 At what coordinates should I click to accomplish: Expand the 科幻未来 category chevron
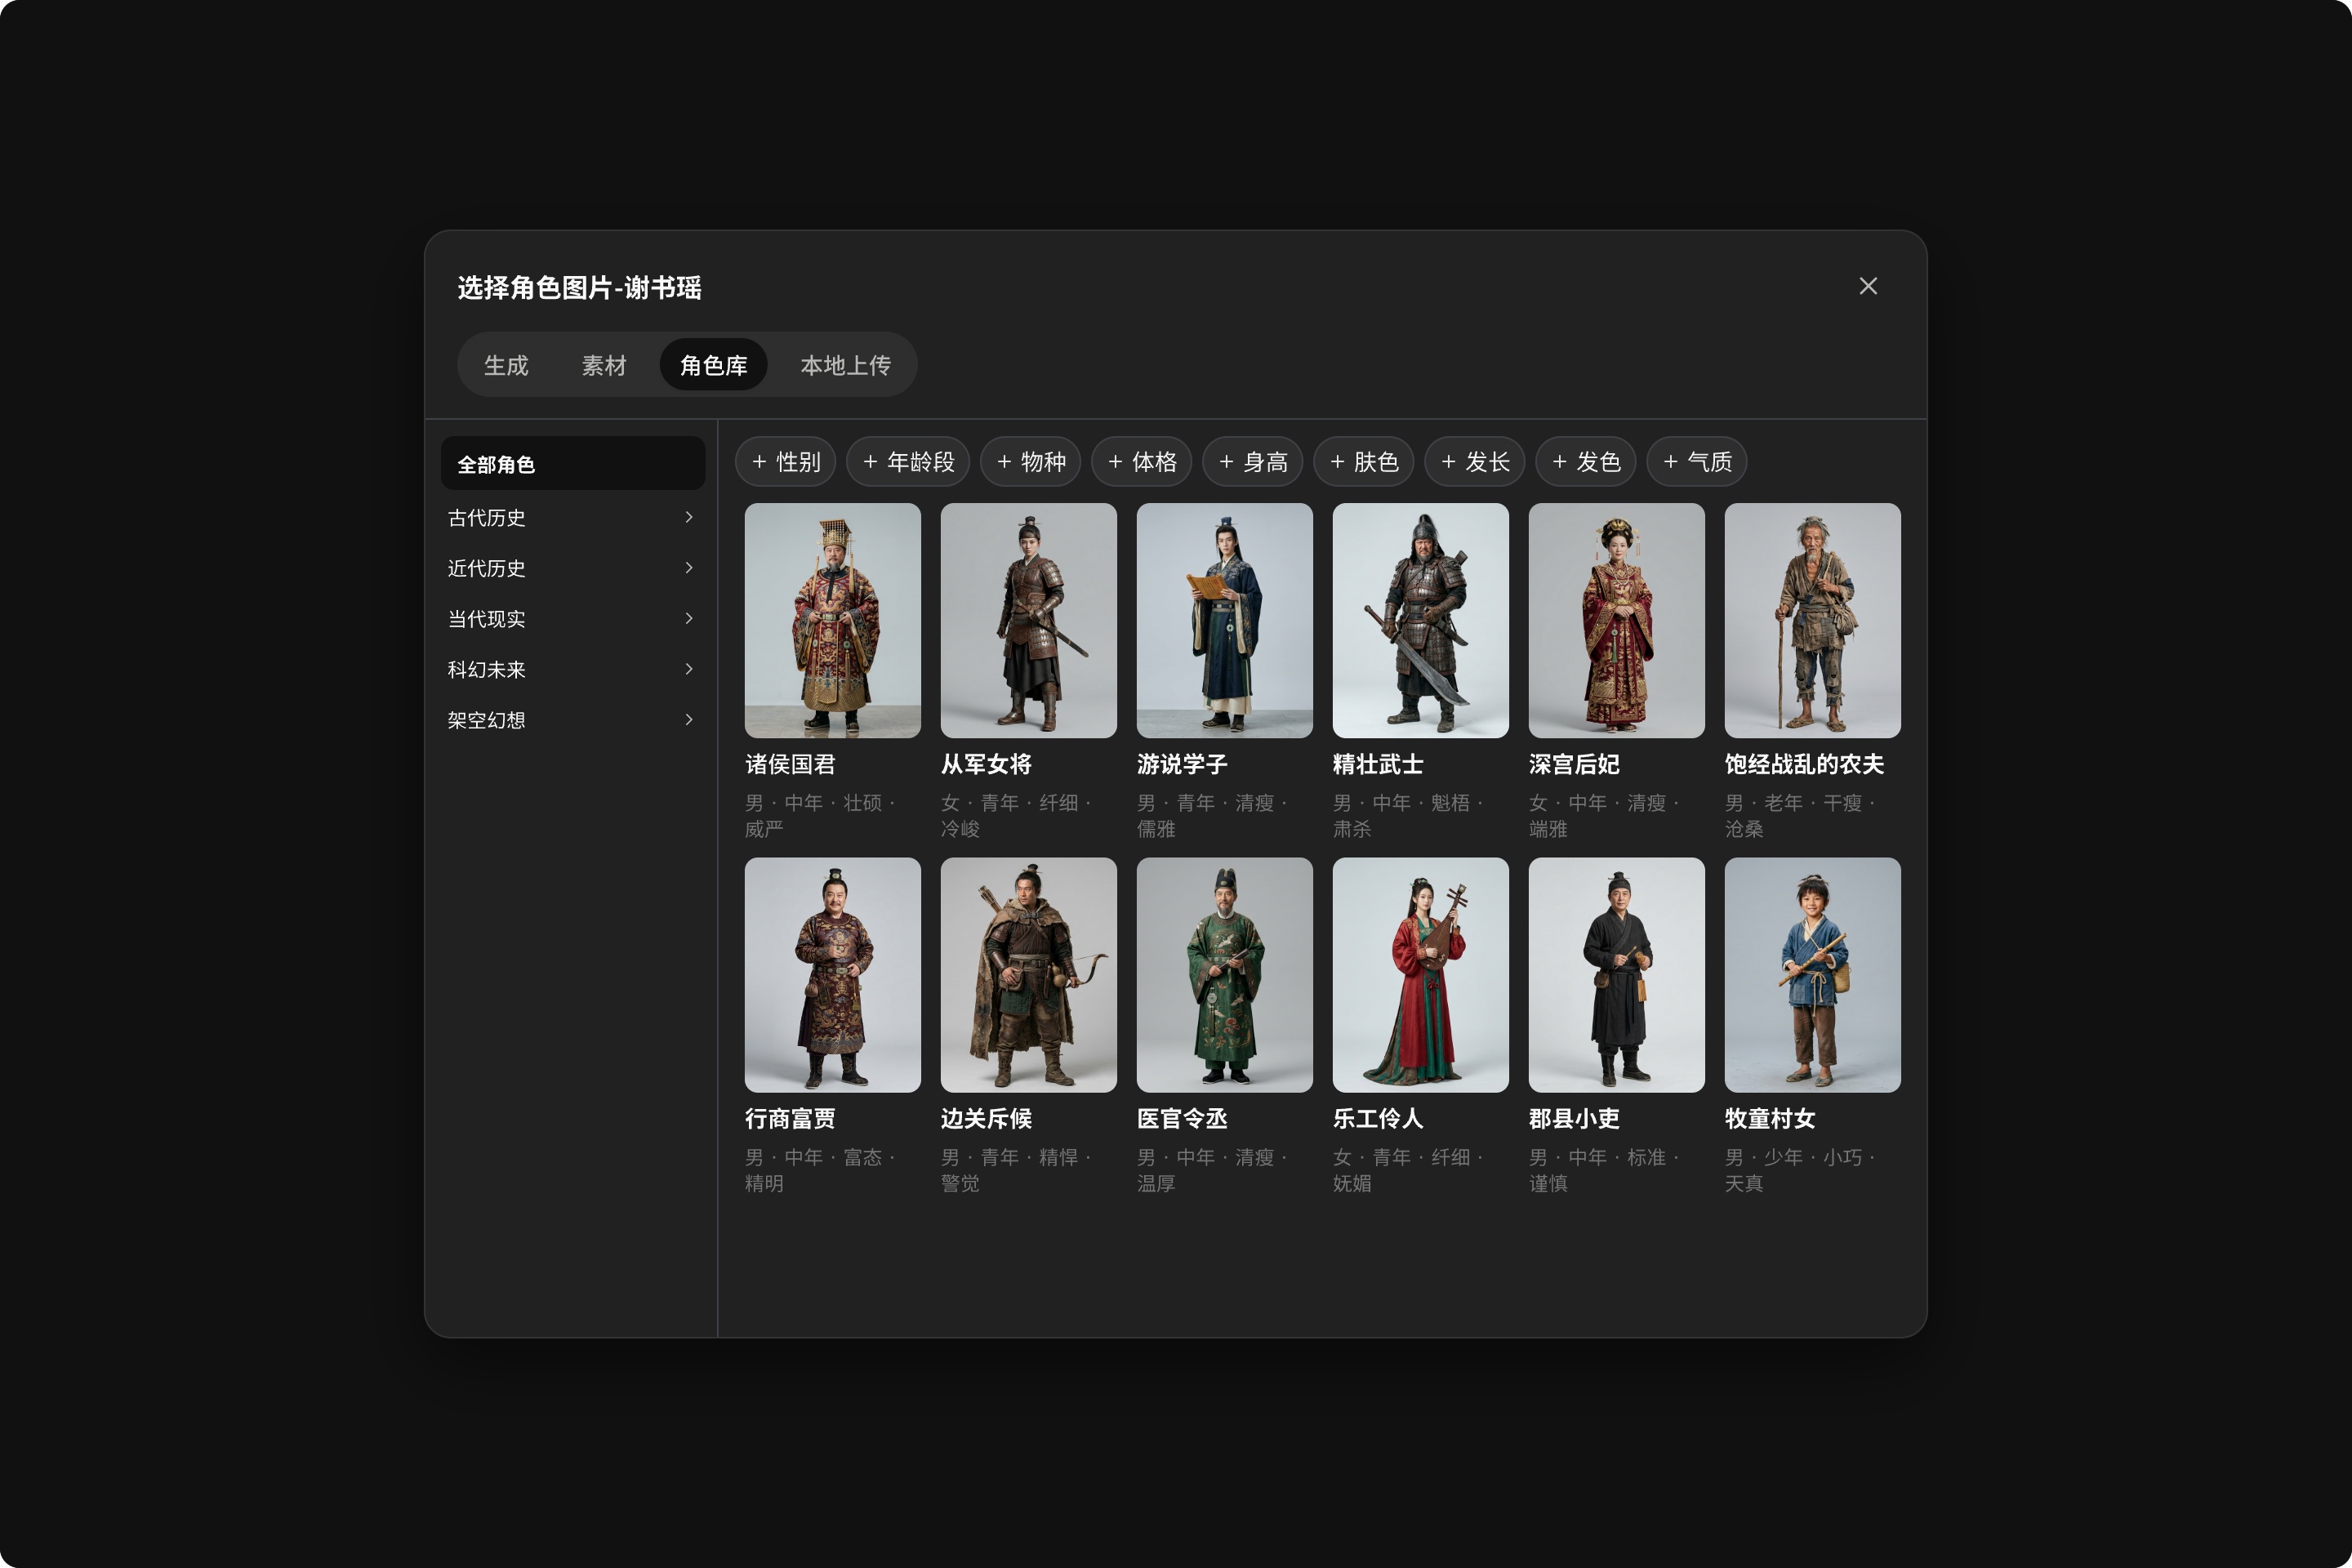click(689, 669)
